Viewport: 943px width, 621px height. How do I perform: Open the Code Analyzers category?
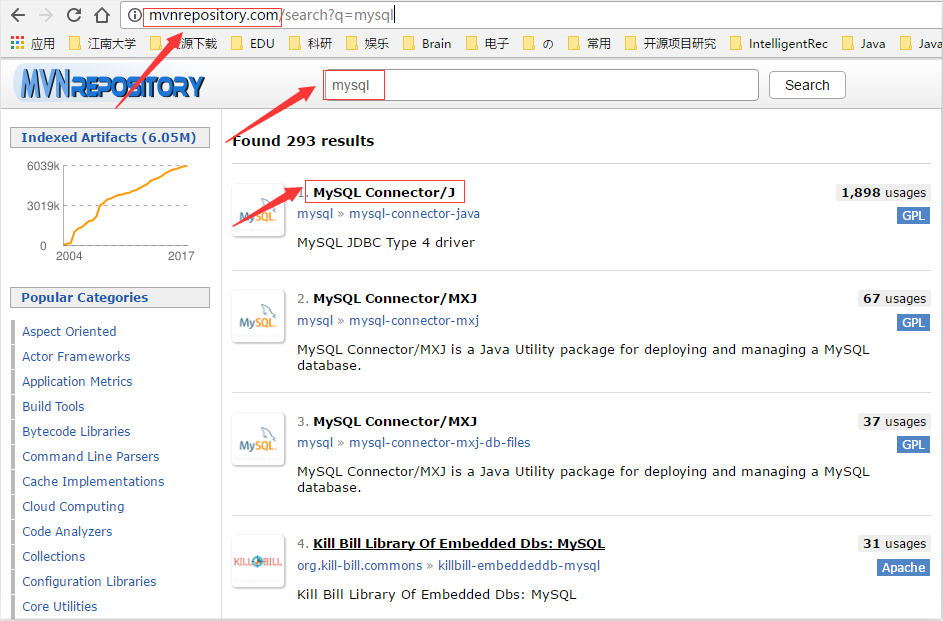[x=67, y=531]
